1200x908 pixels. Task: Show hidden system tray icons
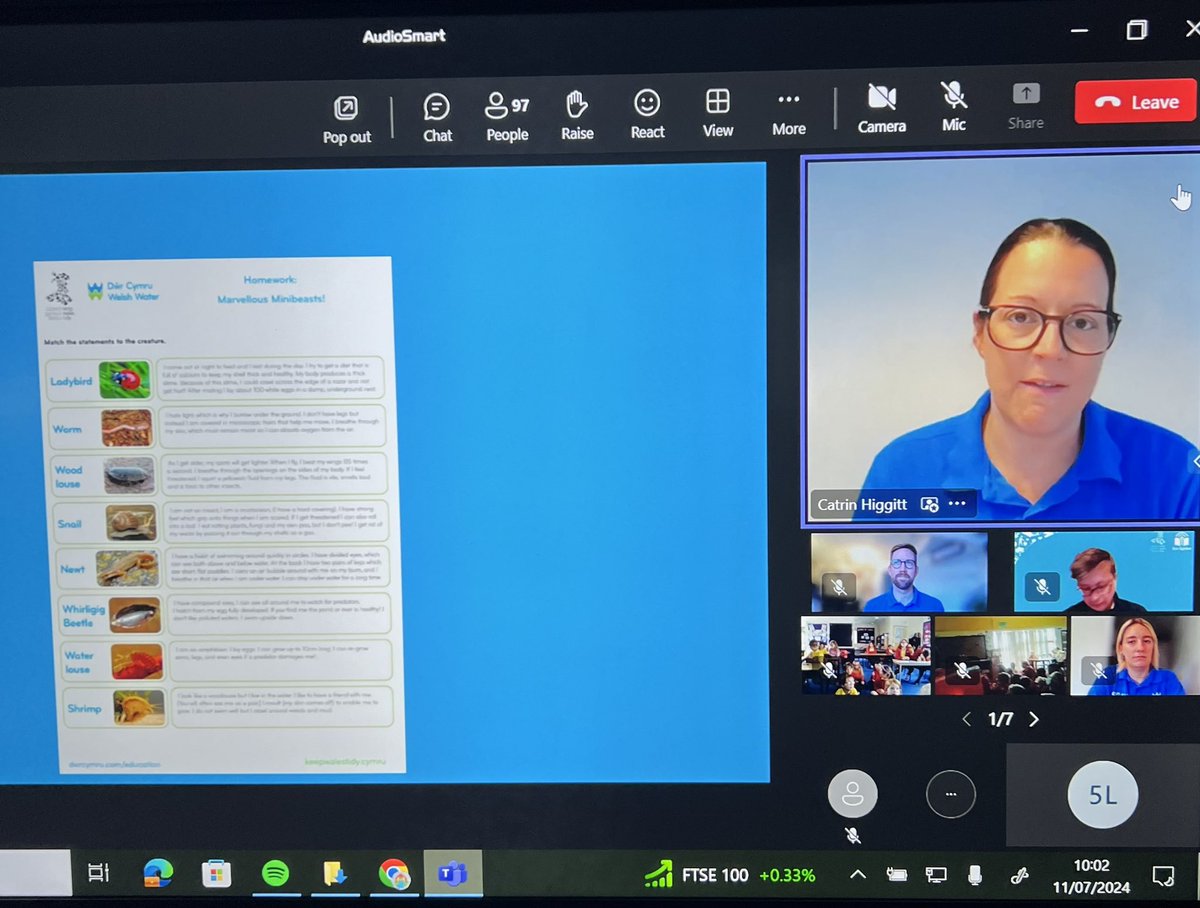tap(858, 875)
